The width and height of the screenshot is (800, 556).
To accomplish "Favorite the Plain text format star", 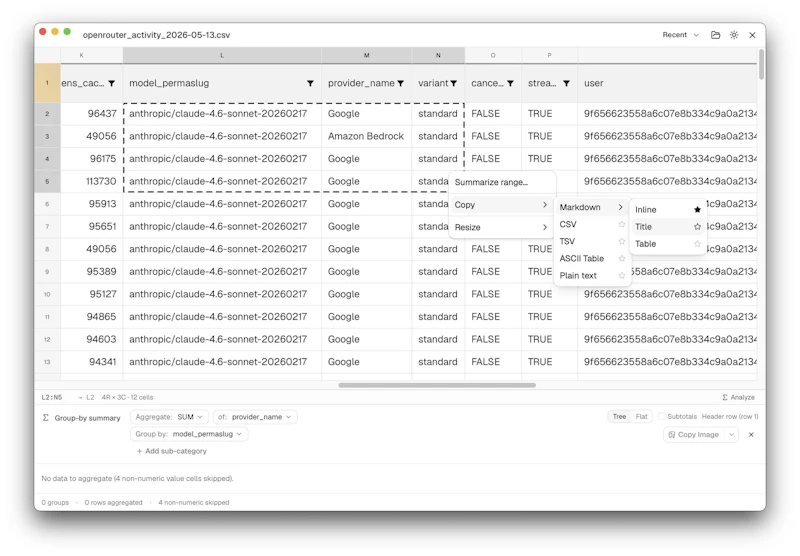I will click(621, 275).
